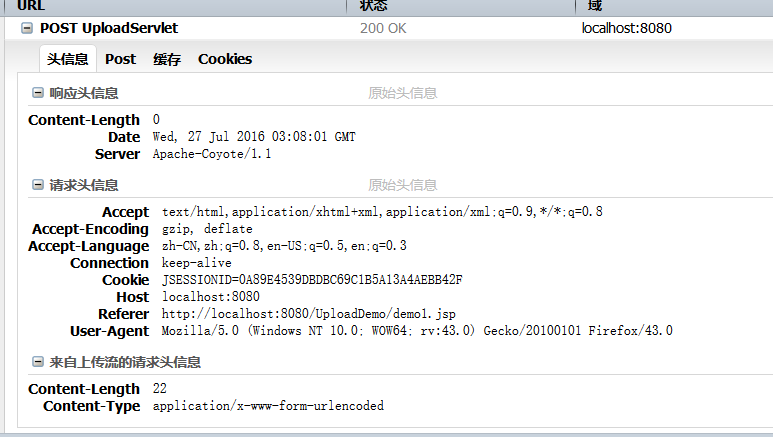
Task: Click the 状态 column header
Action: coord(373,6)
